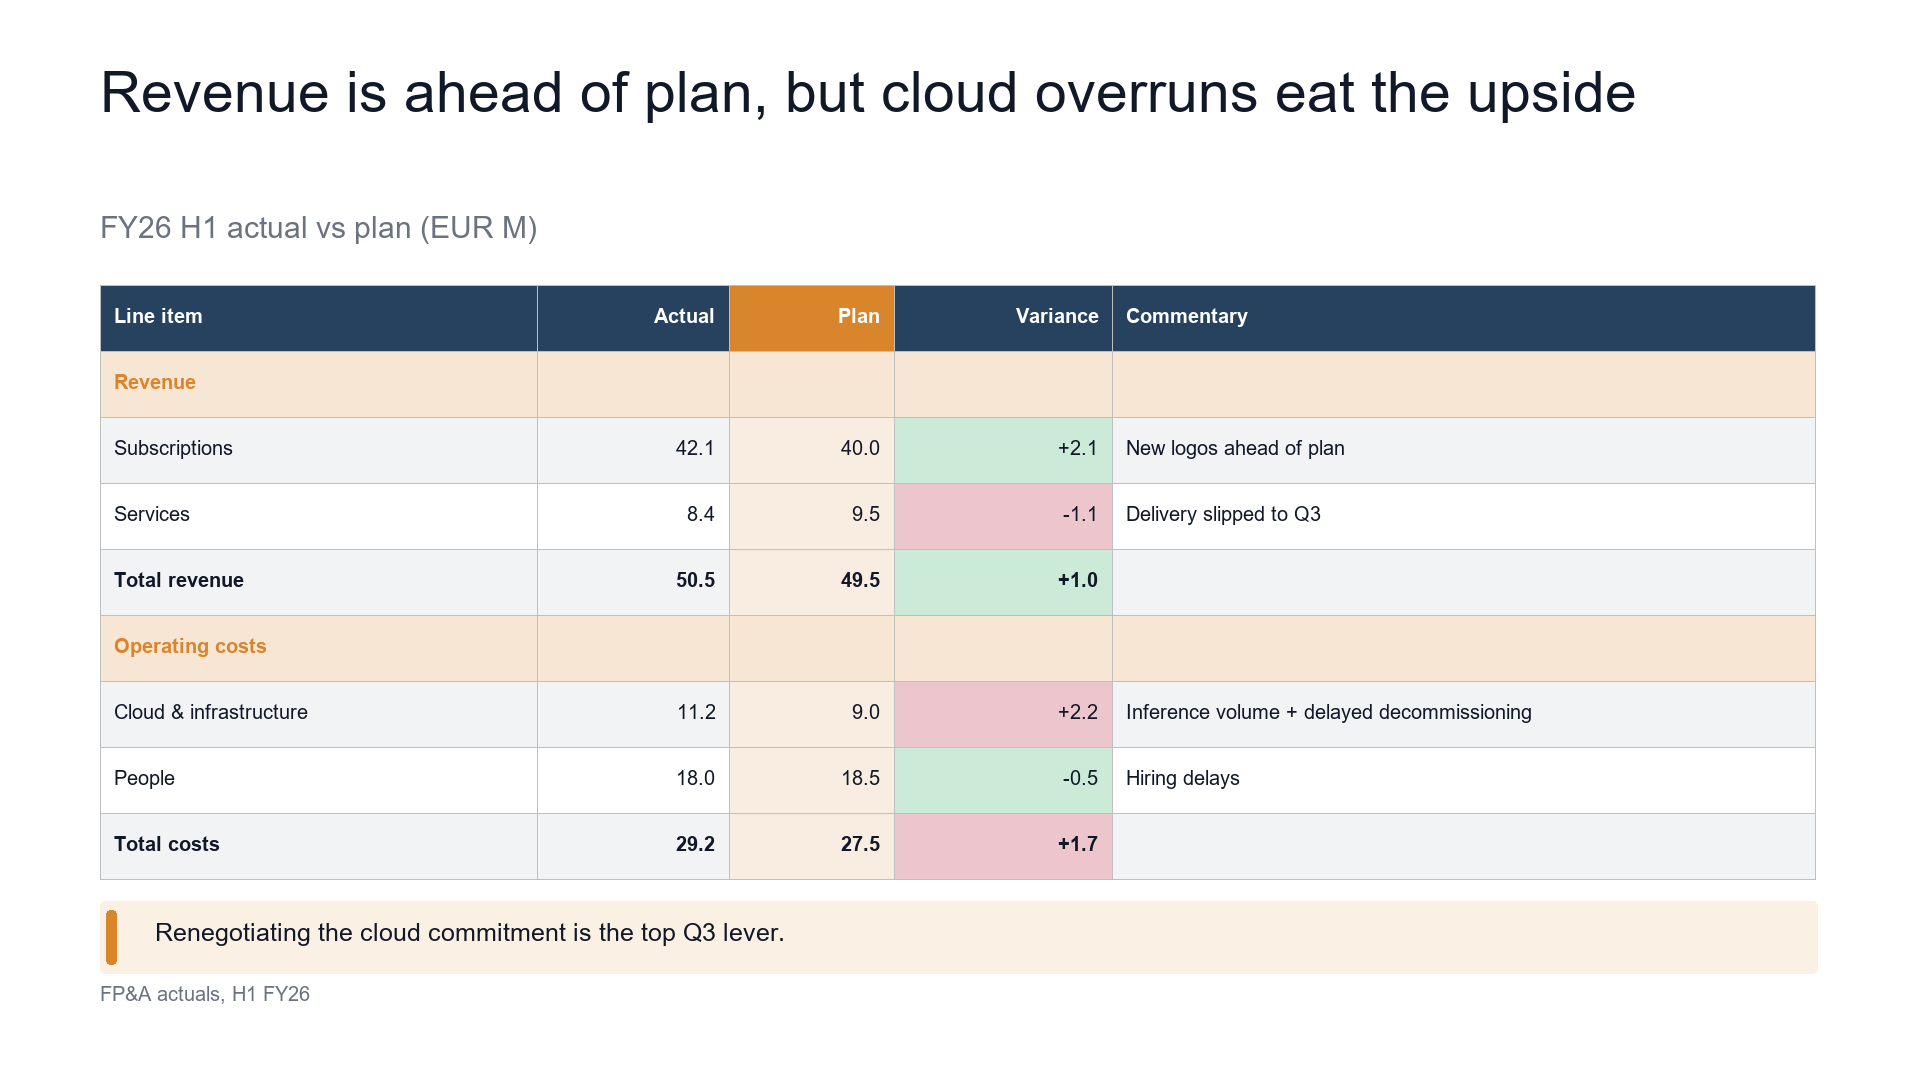
Task: Select the orange Plan column header
Action: point(812,318)
